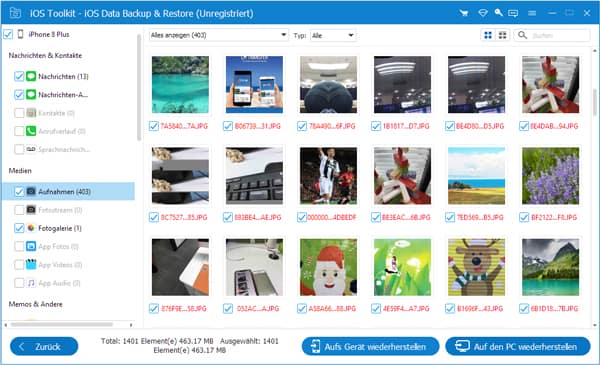The image size is (600, 365).
Task: Click the feedback chat icon in title bar
Action: pyautogui.click(x=513, y=13)
